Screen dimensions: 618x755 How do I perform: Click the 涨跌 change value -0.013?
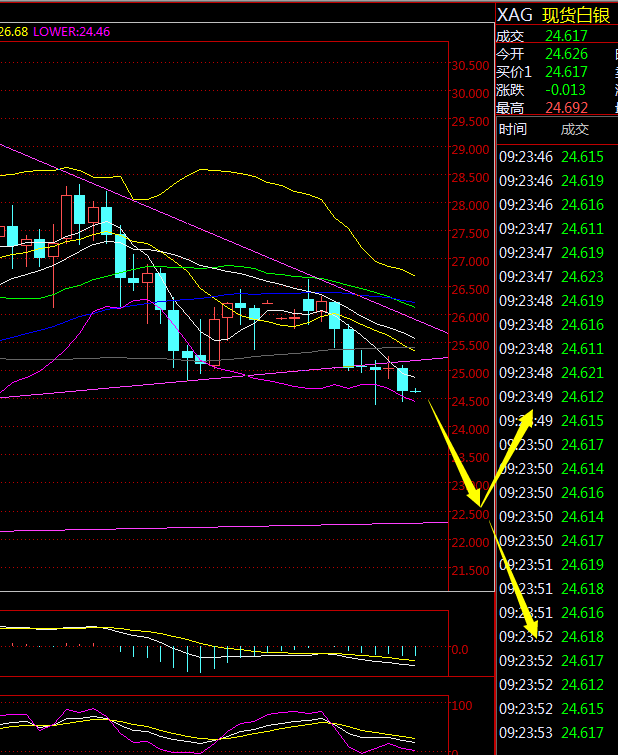[566, 90]
